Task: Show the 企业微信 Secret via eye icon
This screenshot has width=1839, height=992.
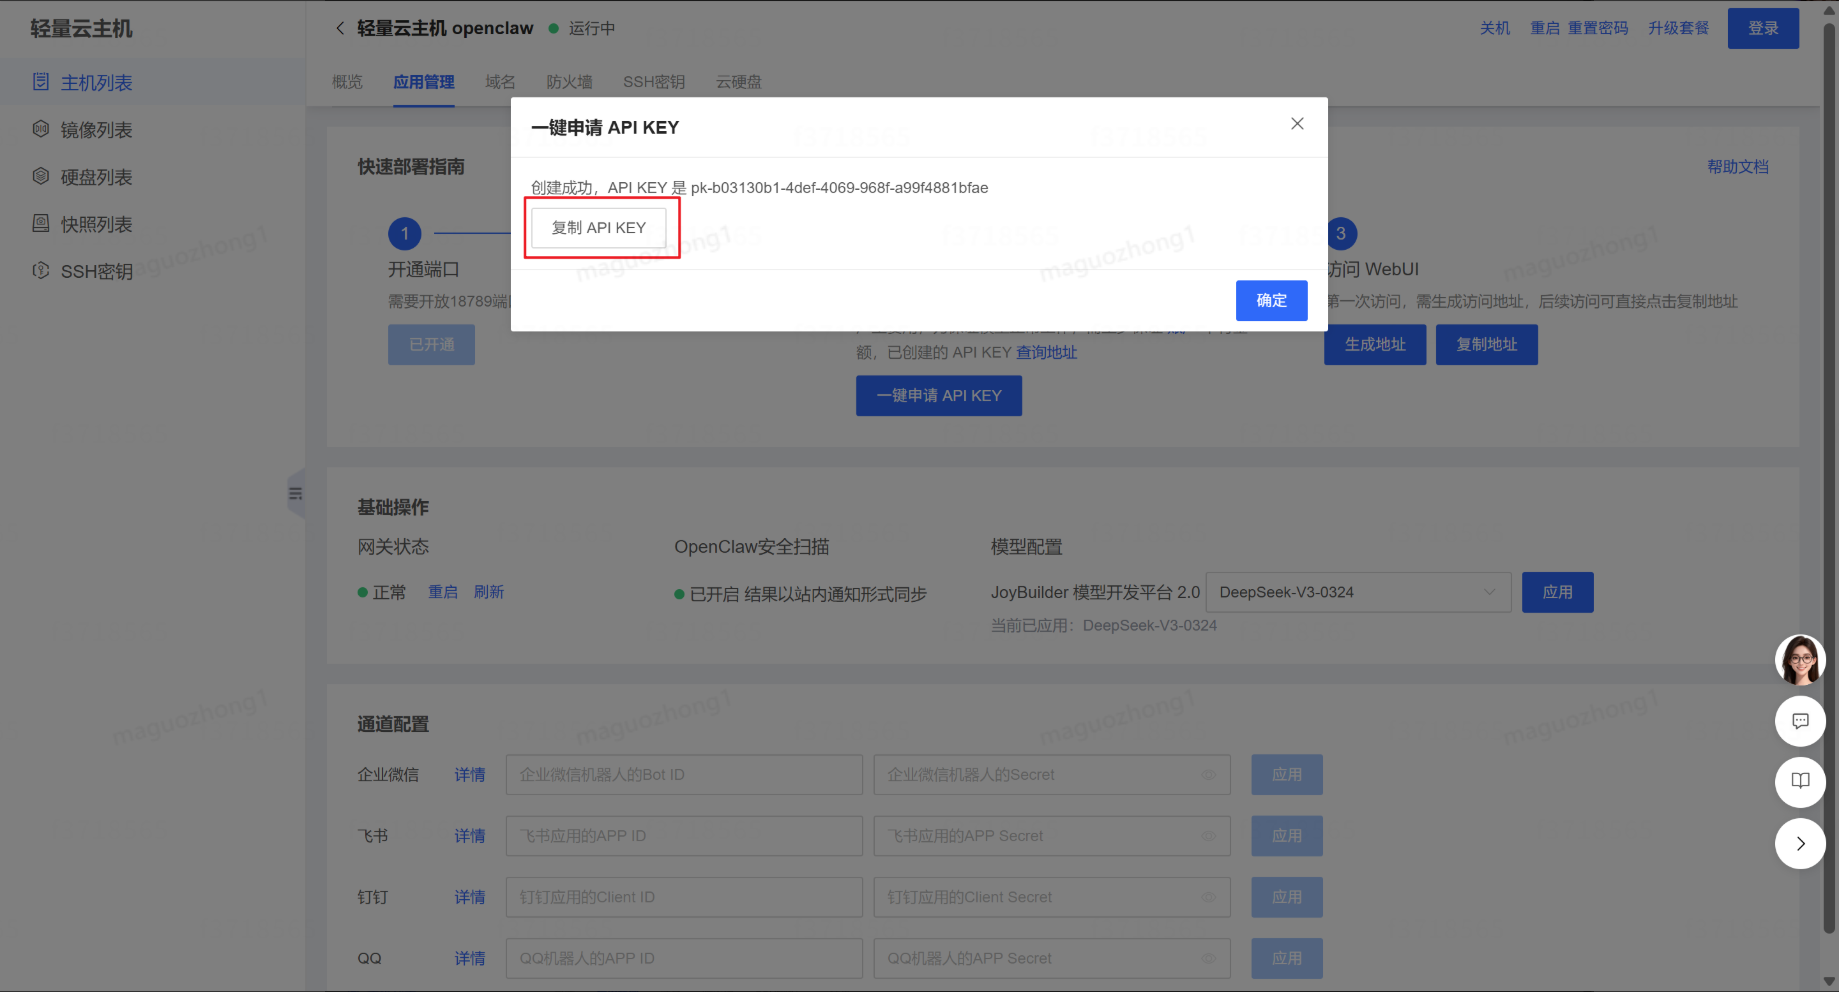Action: coord(1208,775)
